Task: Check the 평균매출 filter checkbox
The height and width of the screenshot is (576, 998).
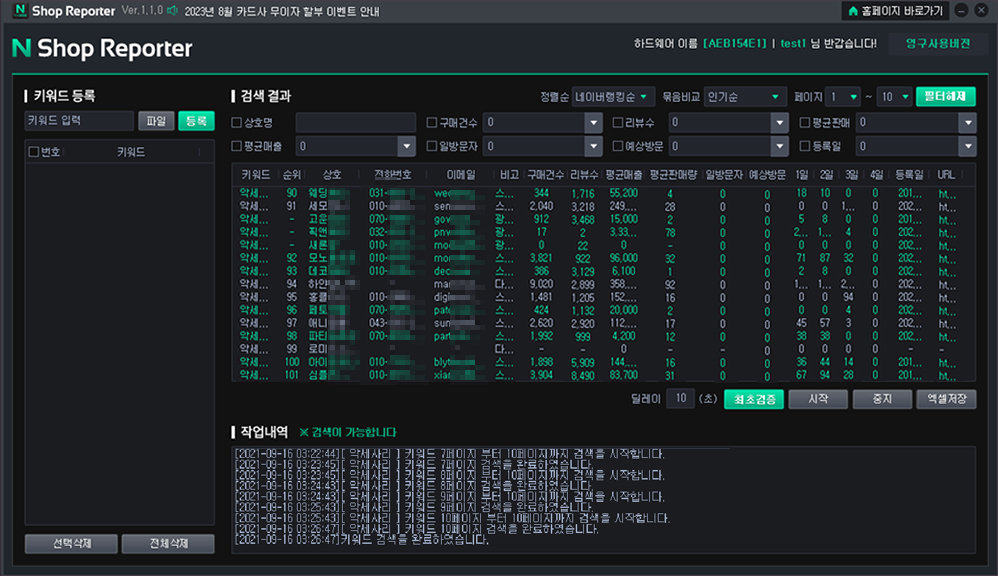Action: 237,146
